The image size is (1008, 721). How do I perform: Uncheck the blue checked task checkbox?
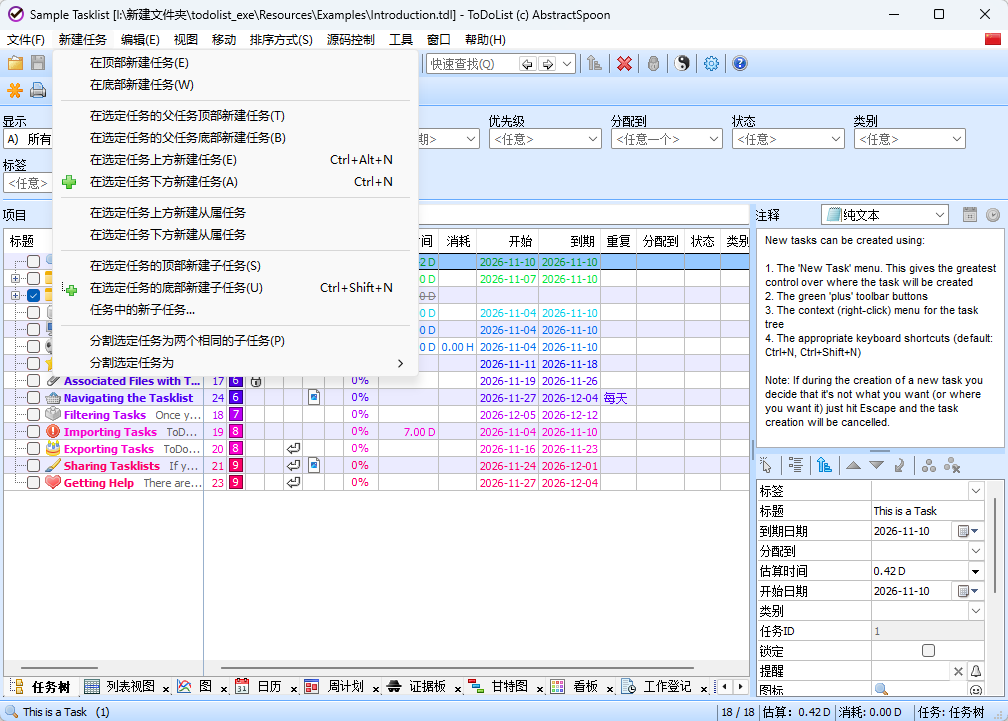[x=33, y=296]
